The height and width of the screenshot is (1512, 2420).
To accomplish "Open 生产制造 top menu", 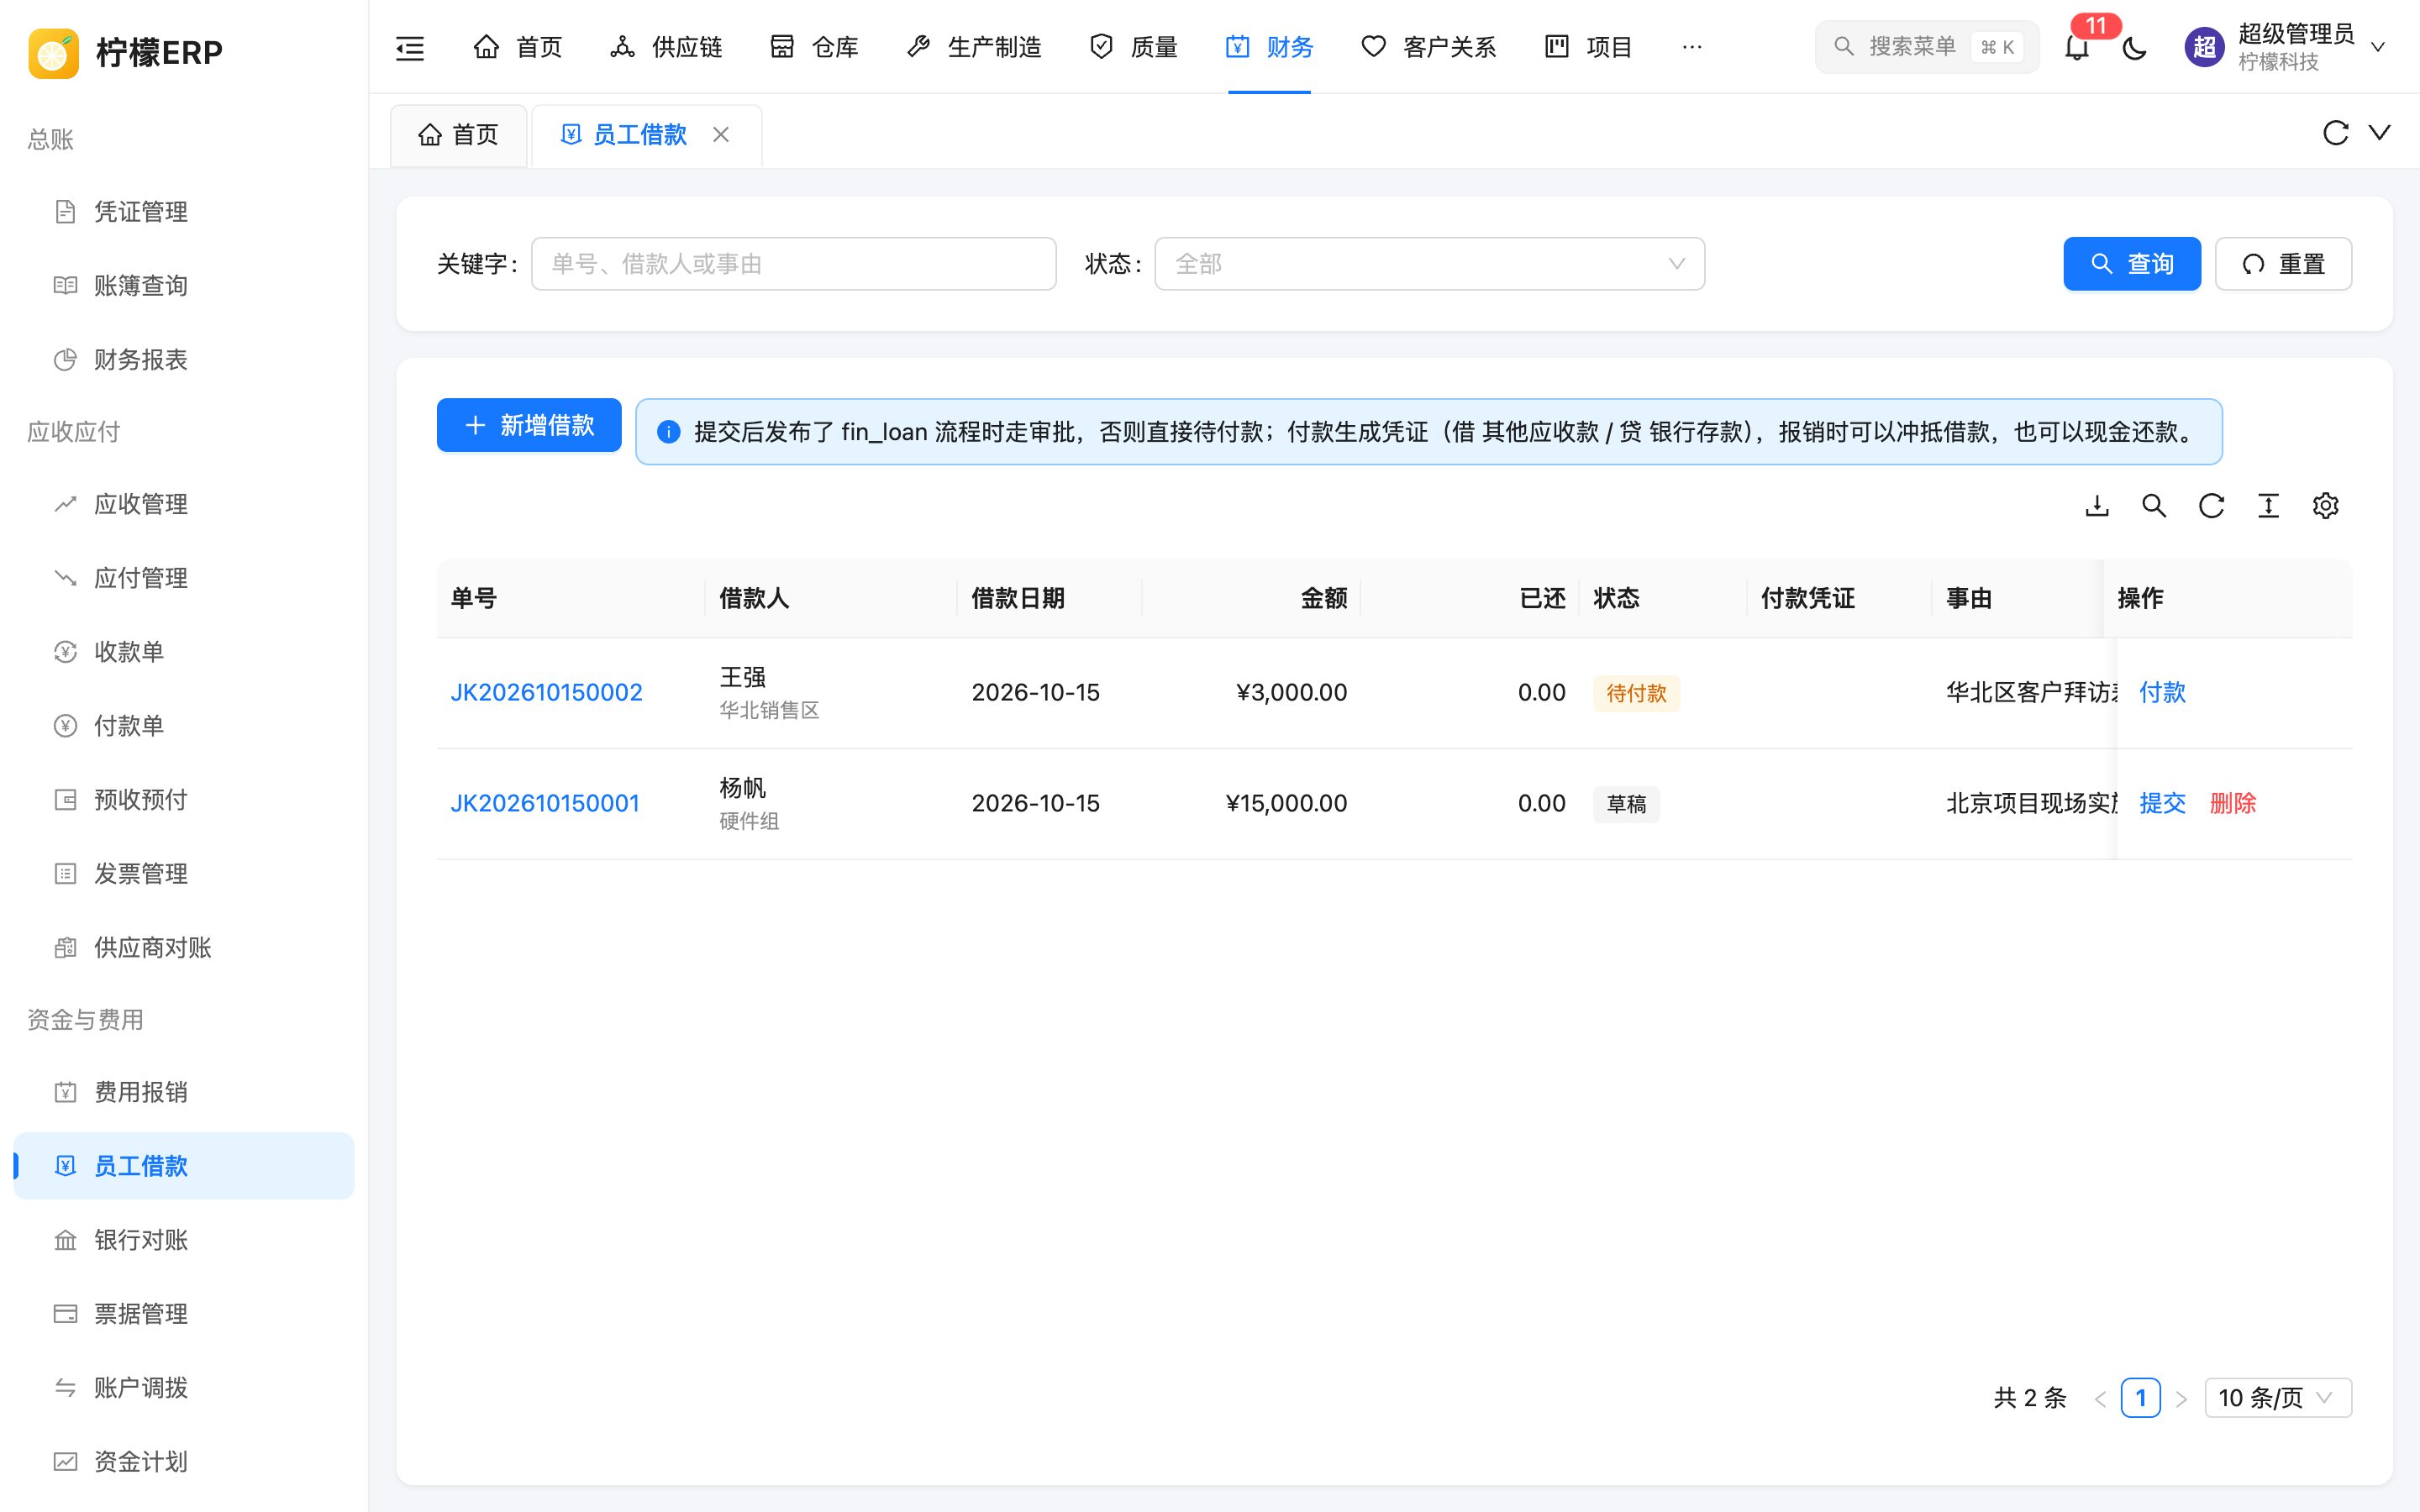I will [973, 47].
